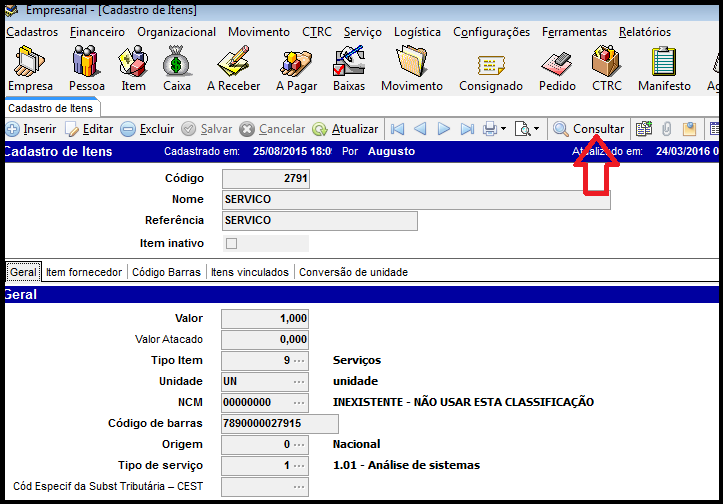Switch to Código Barras tab
The image size is (723, 504).
pos(166,272)
